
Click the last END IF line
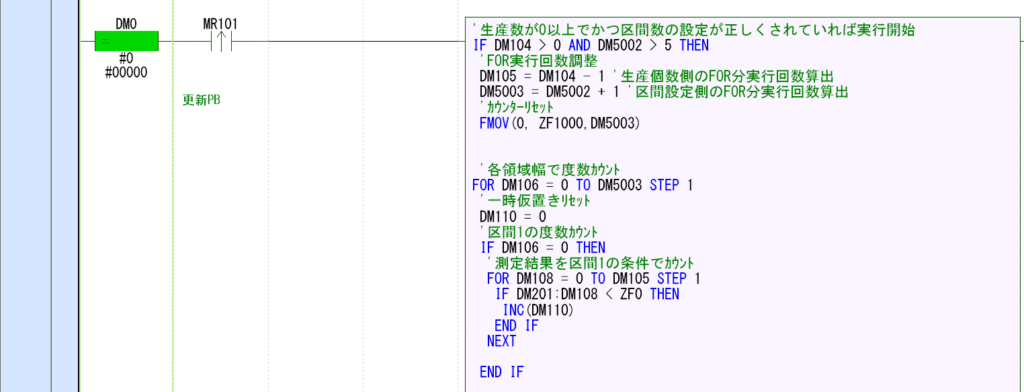502,372
